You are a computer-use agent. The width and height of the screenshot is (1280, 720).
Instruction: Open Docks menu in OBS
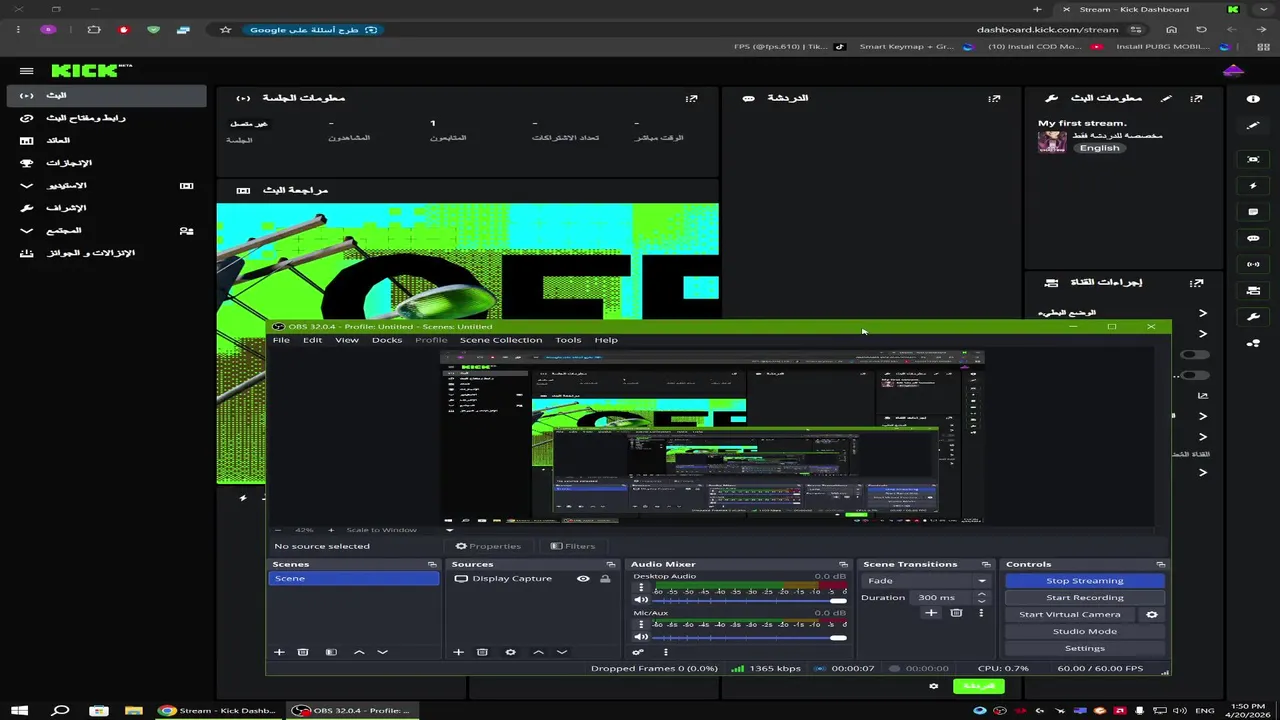click(387, 340)
